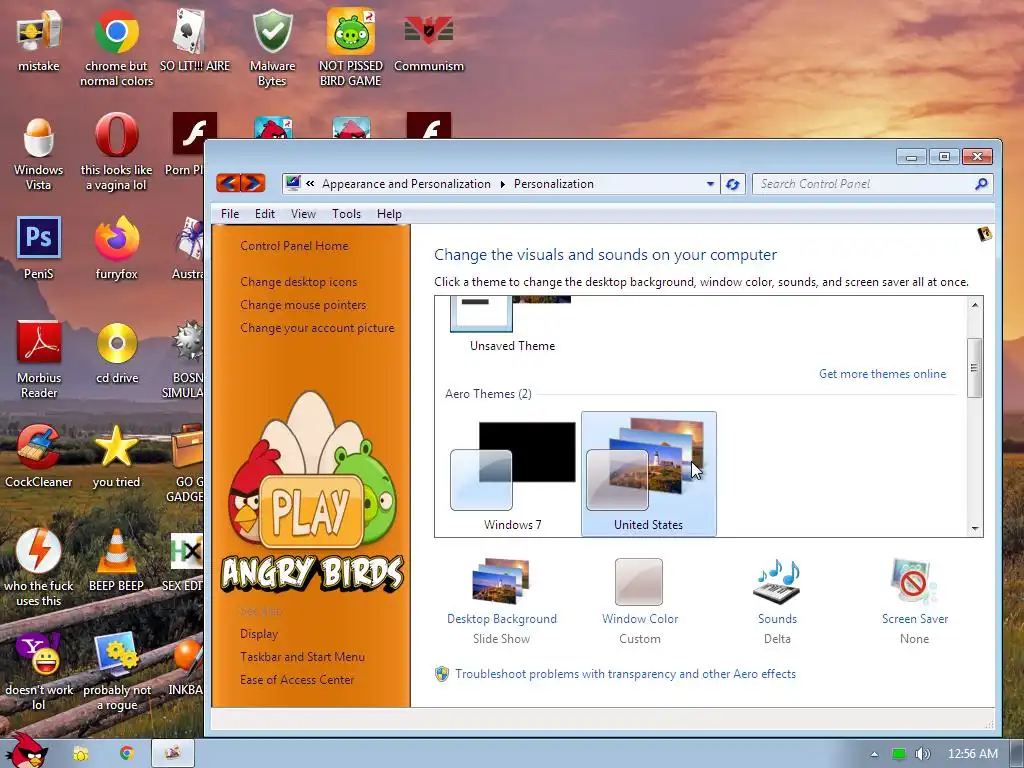Click the search magnifier icon
The height and width of the screenshot is (768, 1024).
(981, 184)
